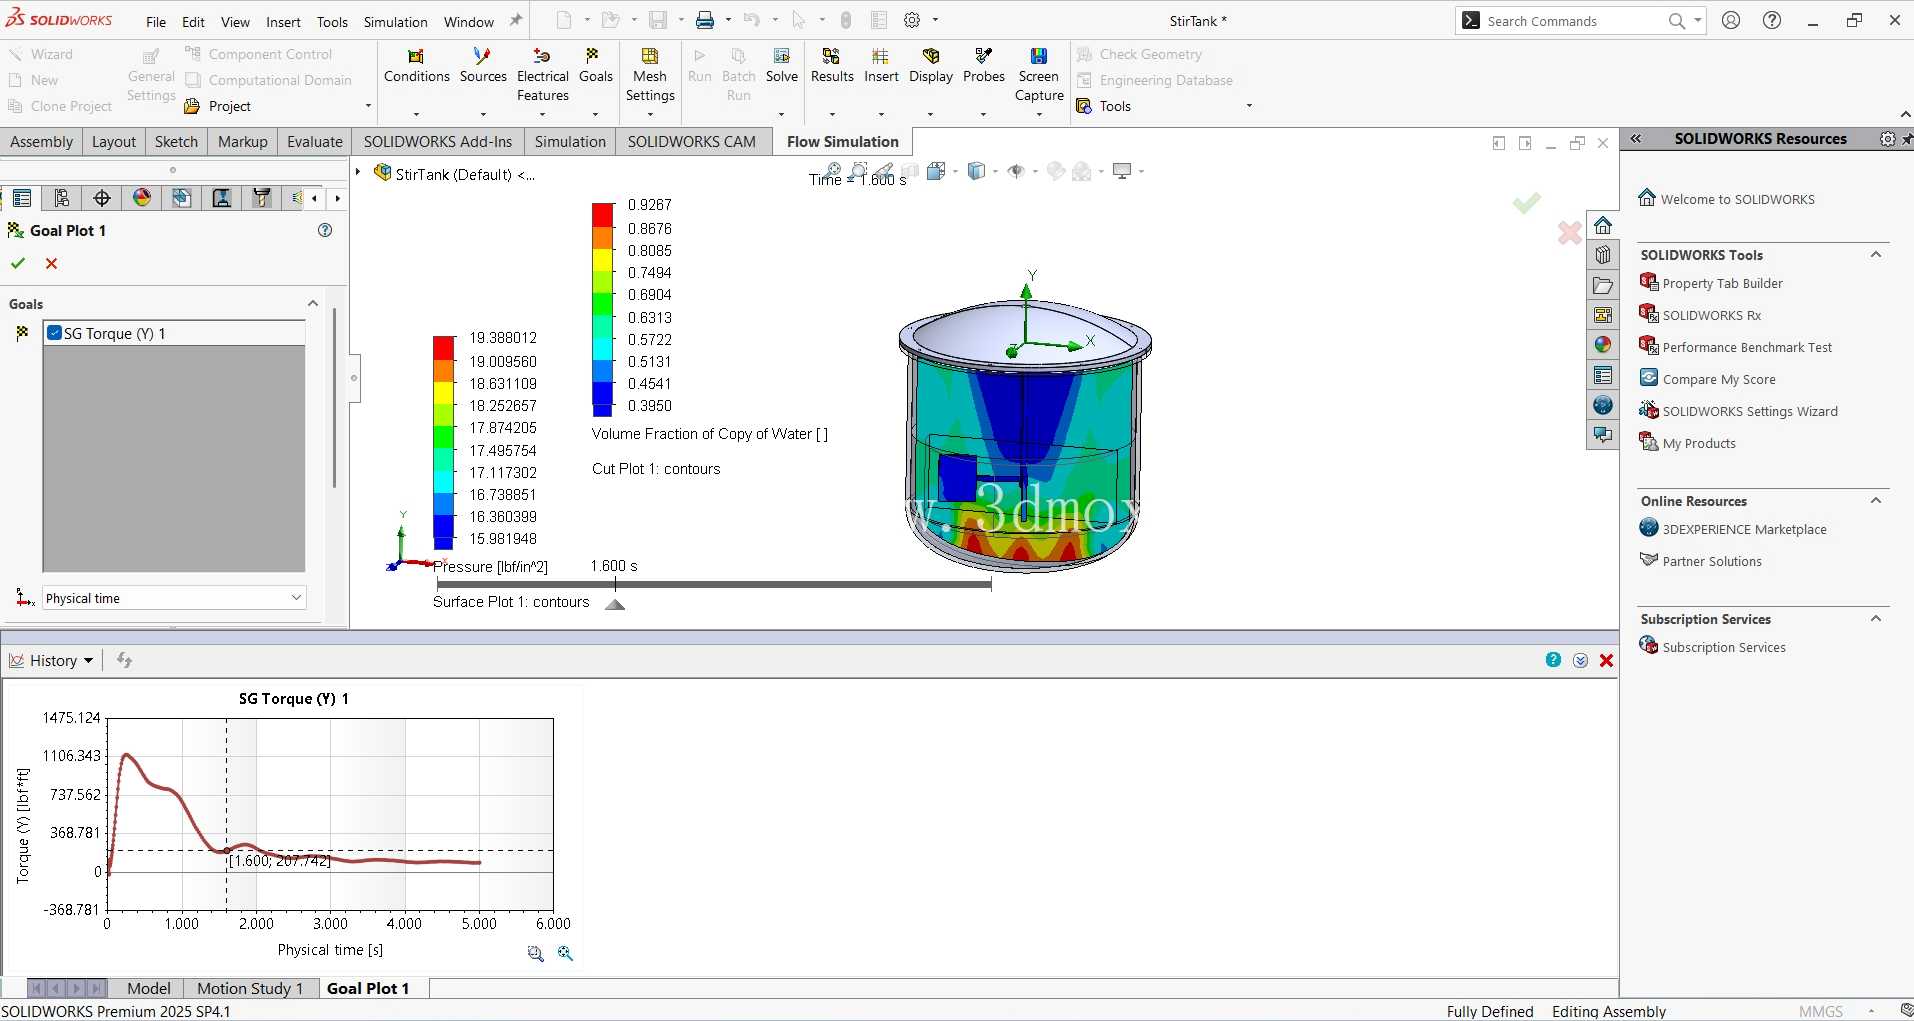Open the Goals tool
Image resolution: width=1914 pixels, height=1021 pixels.
(595, 66)
